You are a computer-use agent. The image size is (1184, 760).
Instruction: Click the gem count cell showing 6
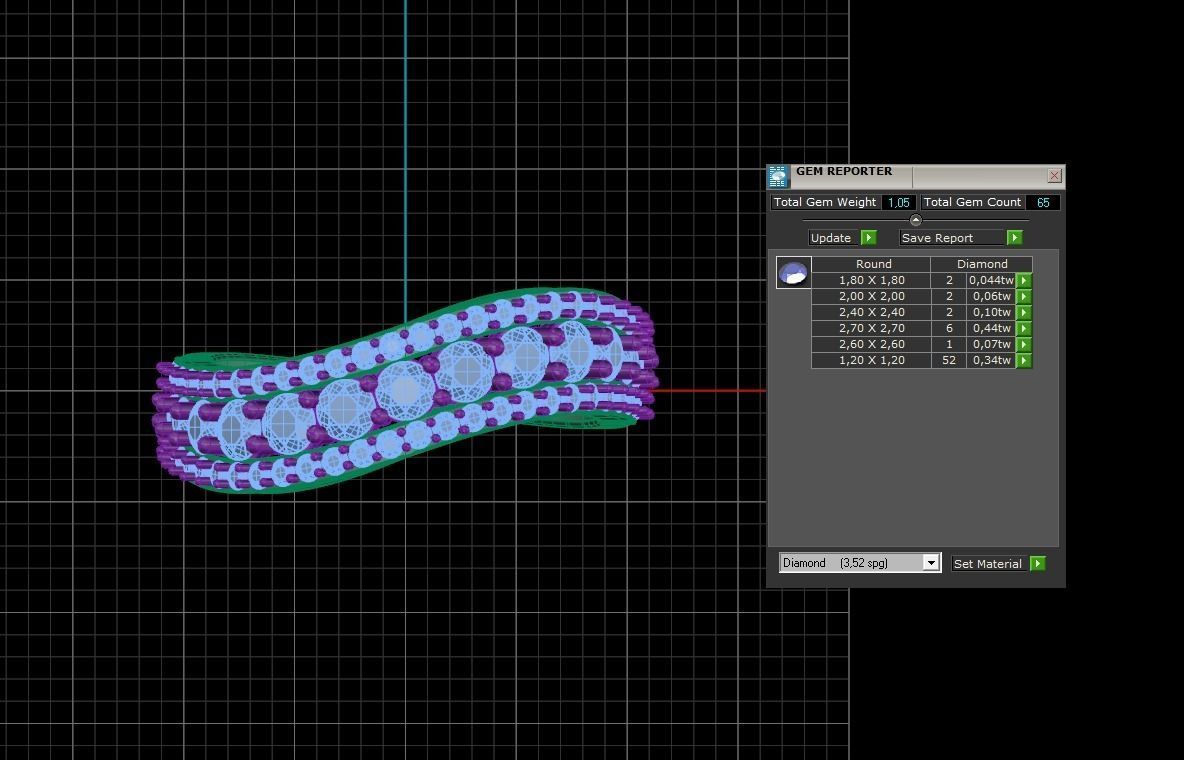[x=949, y=328]
